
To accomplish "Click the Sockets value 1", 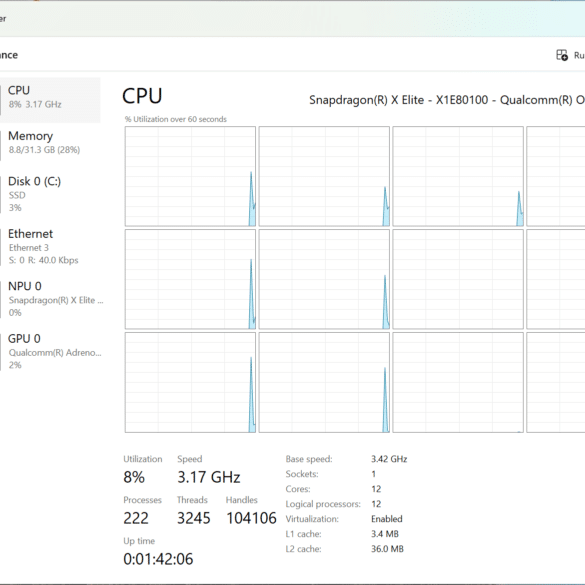I will [373, 474].
